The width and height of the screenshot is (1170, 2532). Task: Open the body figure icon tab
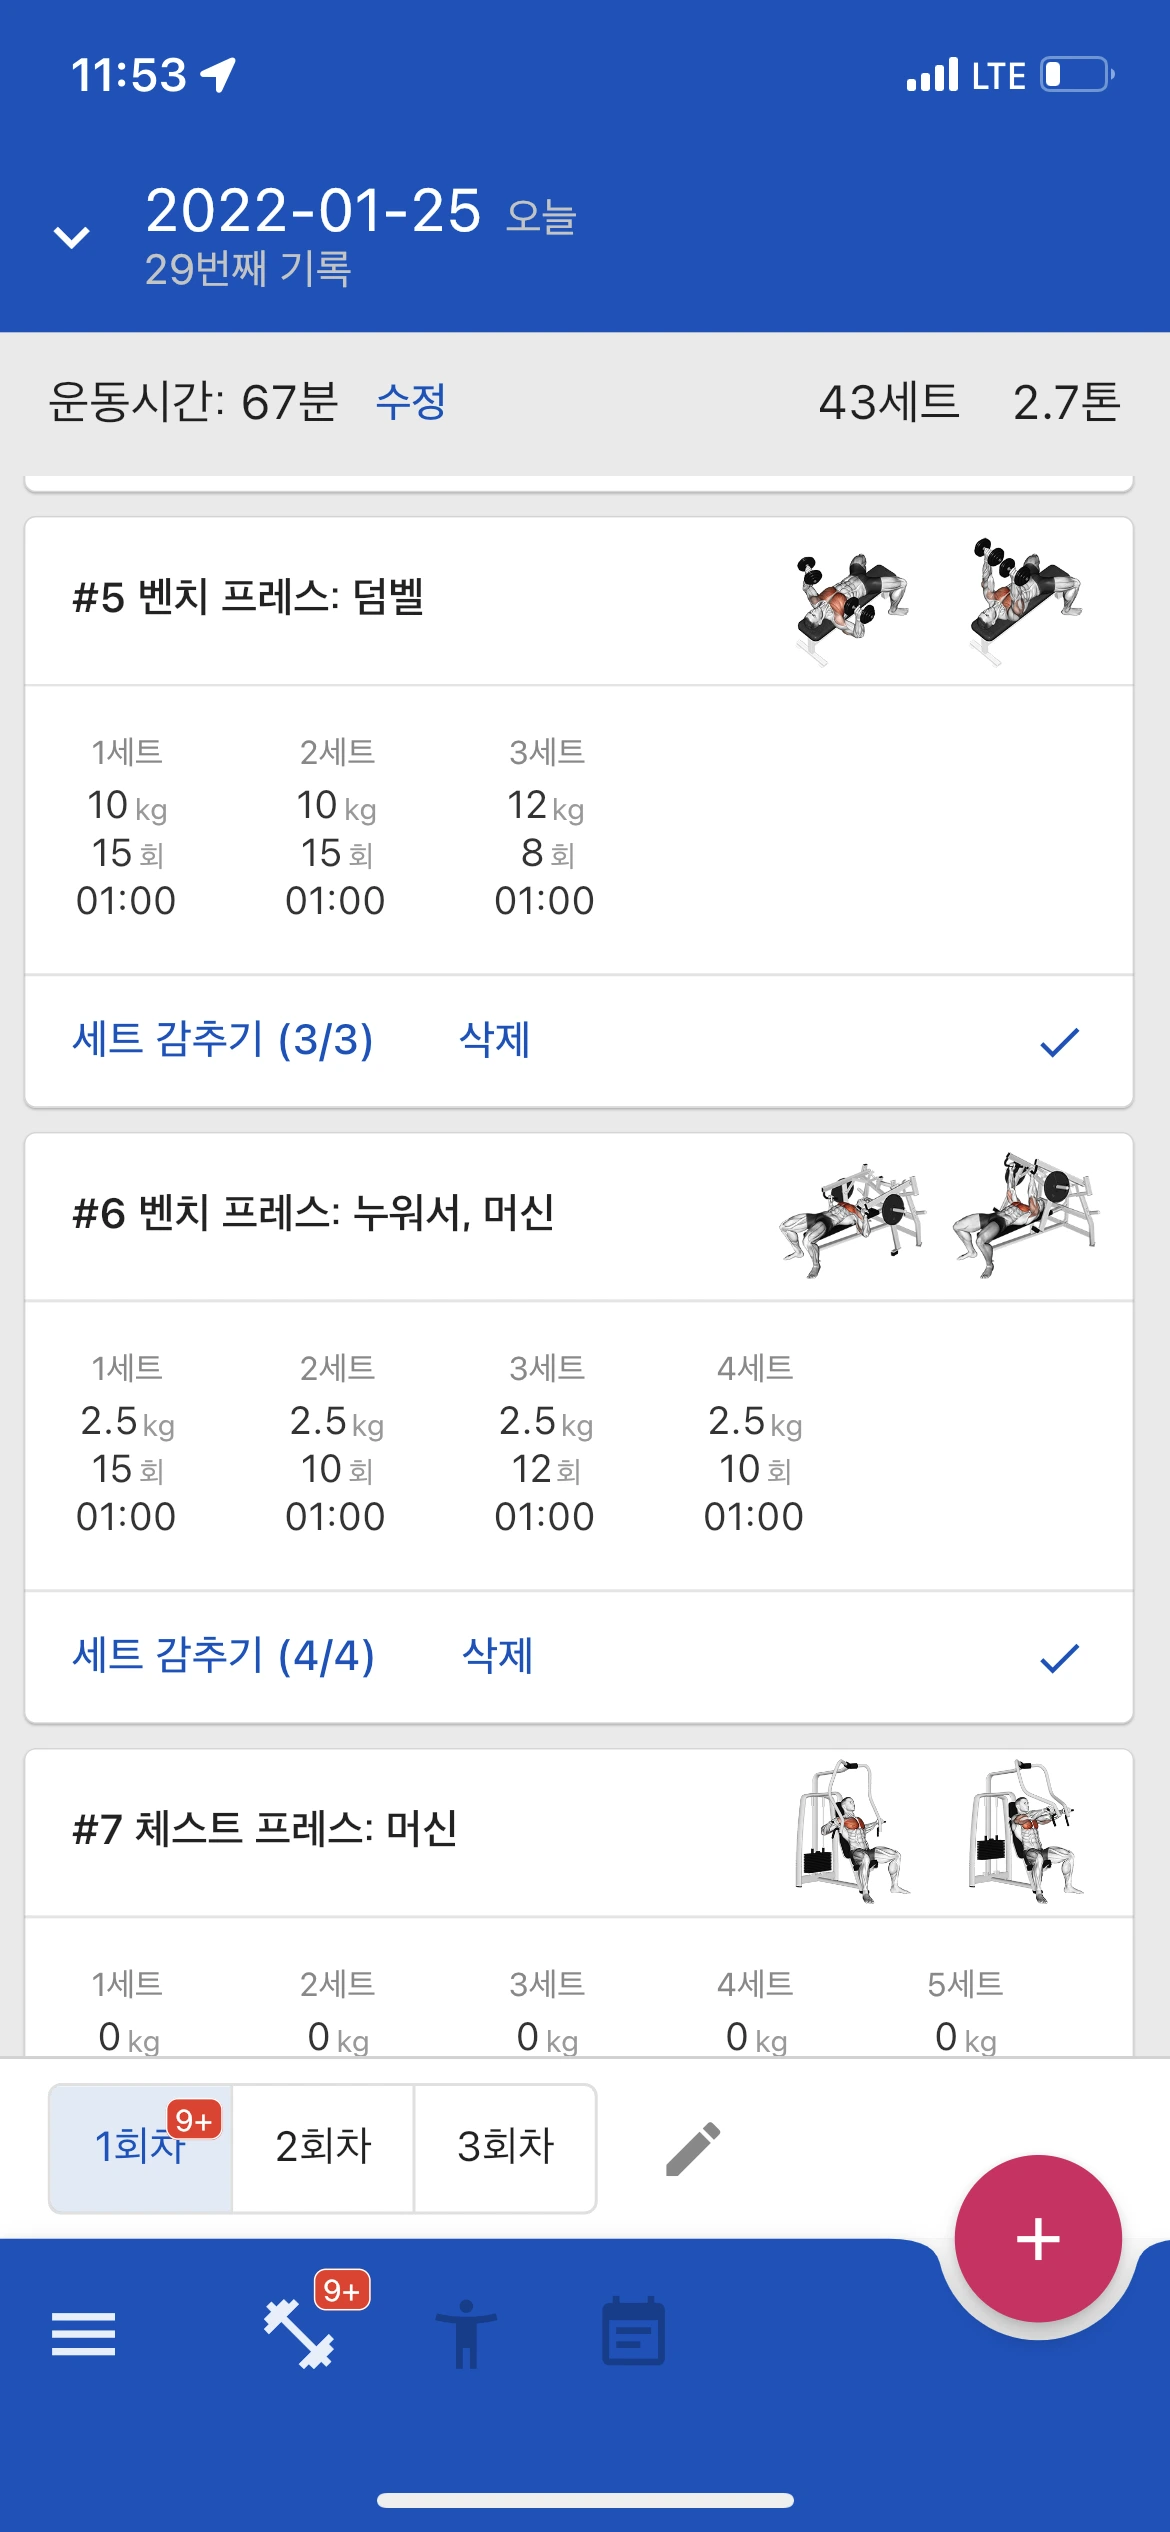(466, 2334)
